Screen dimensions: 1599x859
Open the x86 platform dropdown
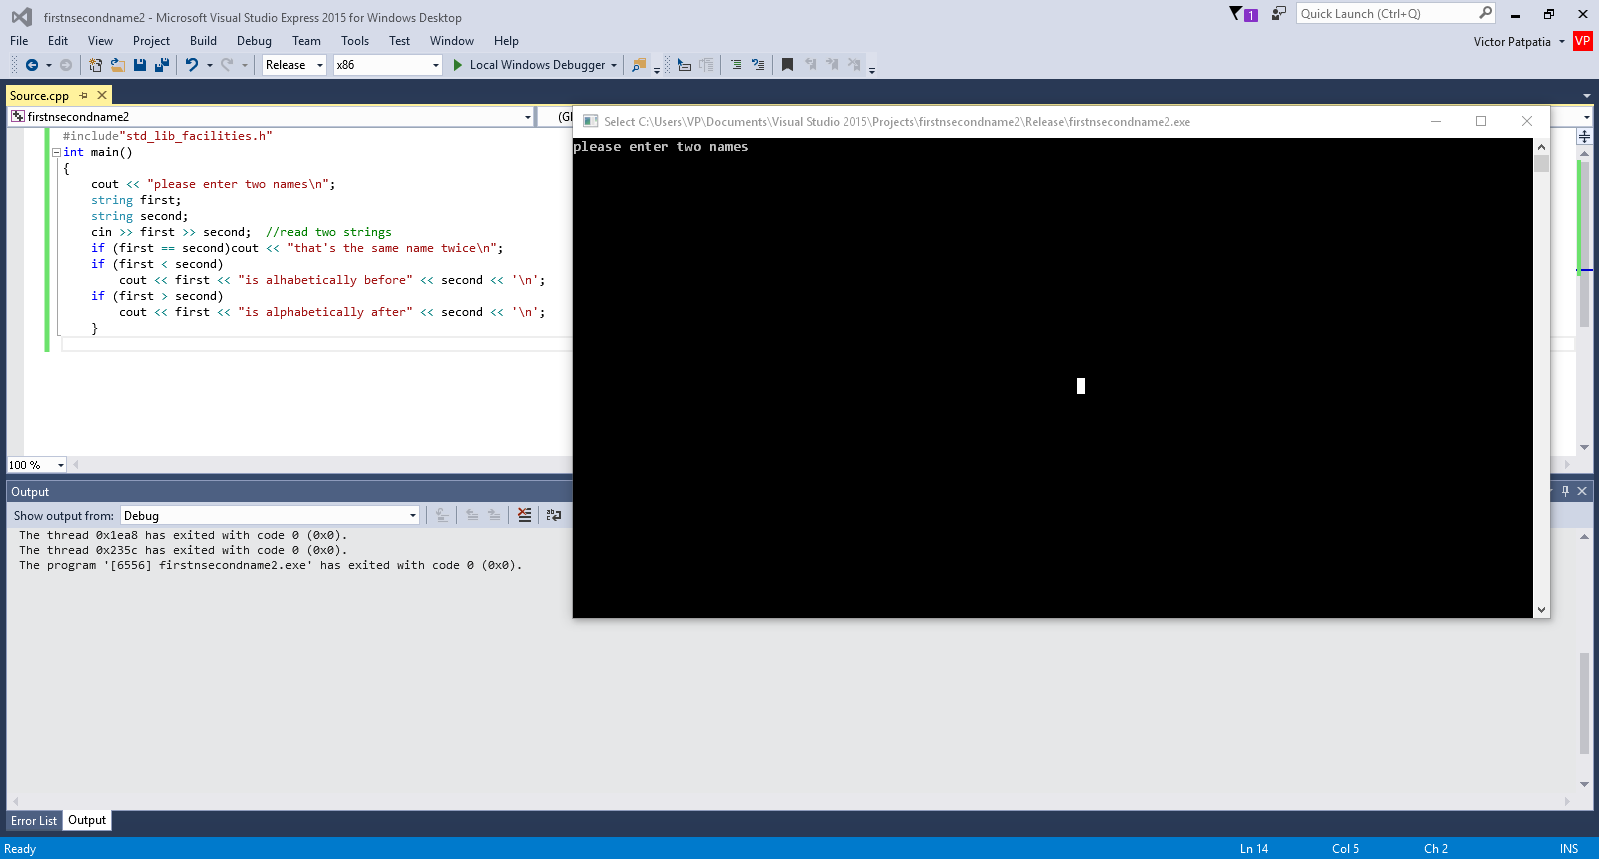(387, 65)
